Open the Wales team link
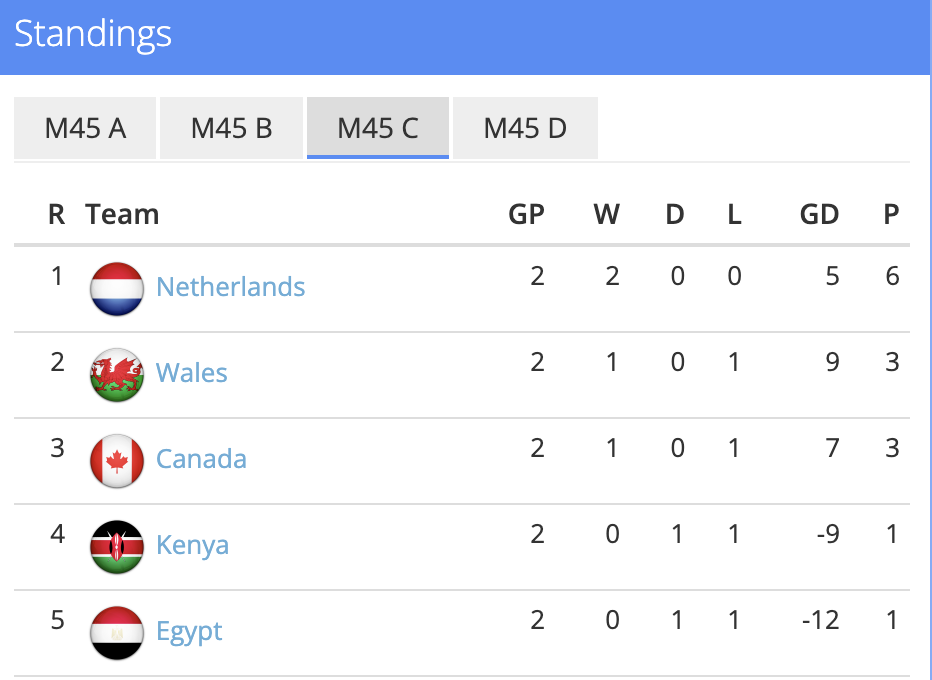This screenshot has height=680, width=932. tap(191, 373)
